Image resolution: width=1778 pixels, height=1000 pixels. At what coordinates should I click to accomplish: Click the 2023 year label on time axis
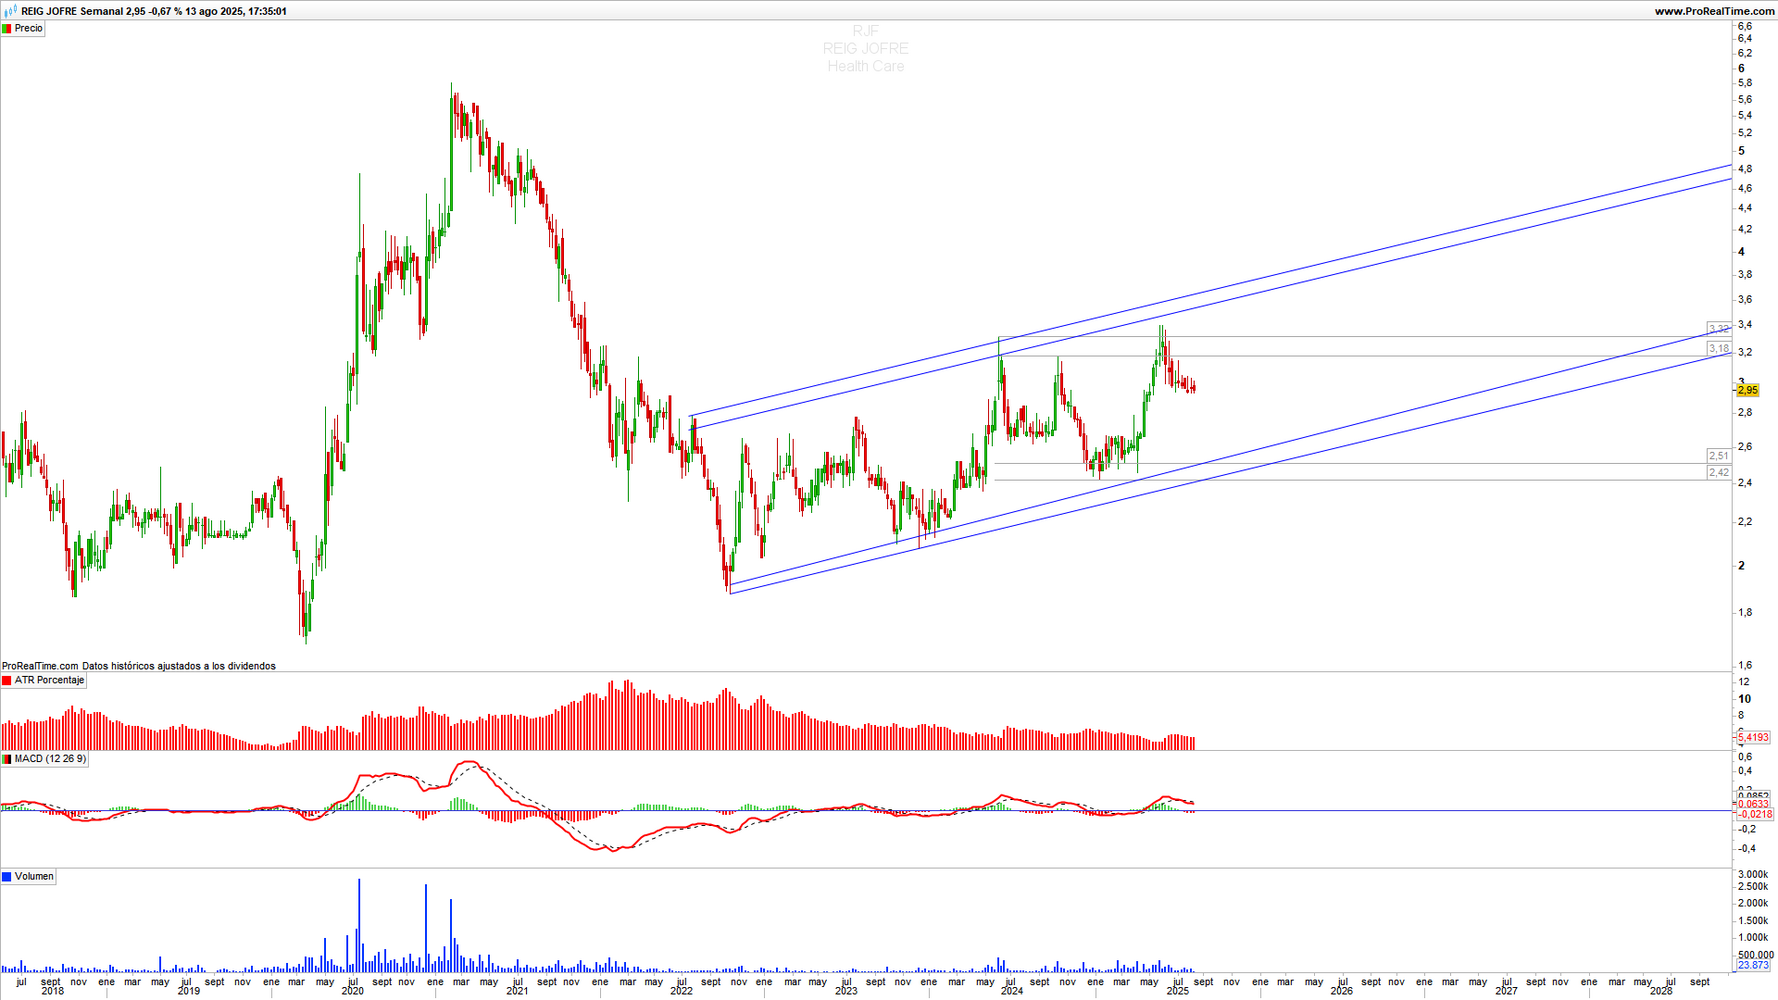(x=846, y=992)
